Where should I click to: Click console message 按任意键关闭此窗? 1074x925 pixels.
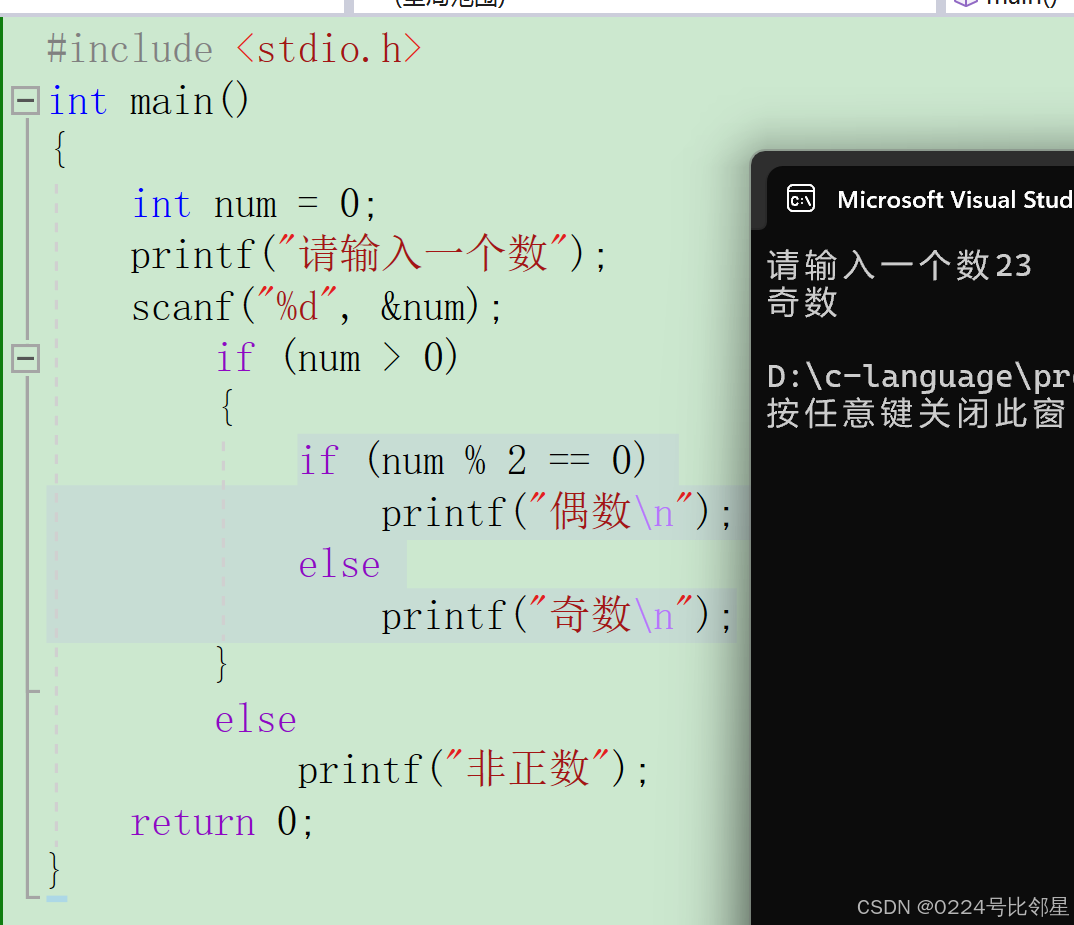(916, 413)
